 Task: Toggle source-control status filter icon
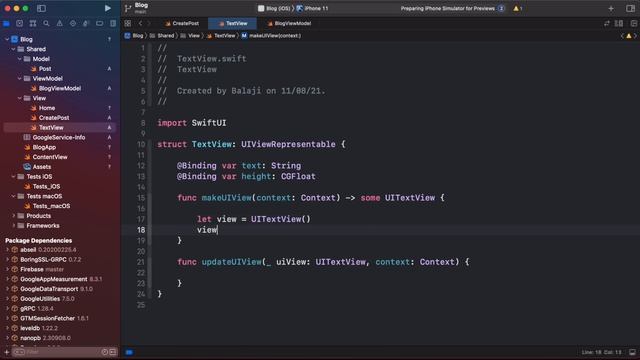(x=113, y=352)
